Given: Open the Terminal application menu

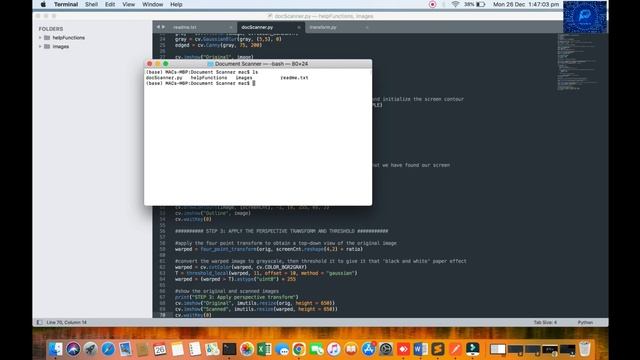Looking at the screenshot, I should point(66,4).
